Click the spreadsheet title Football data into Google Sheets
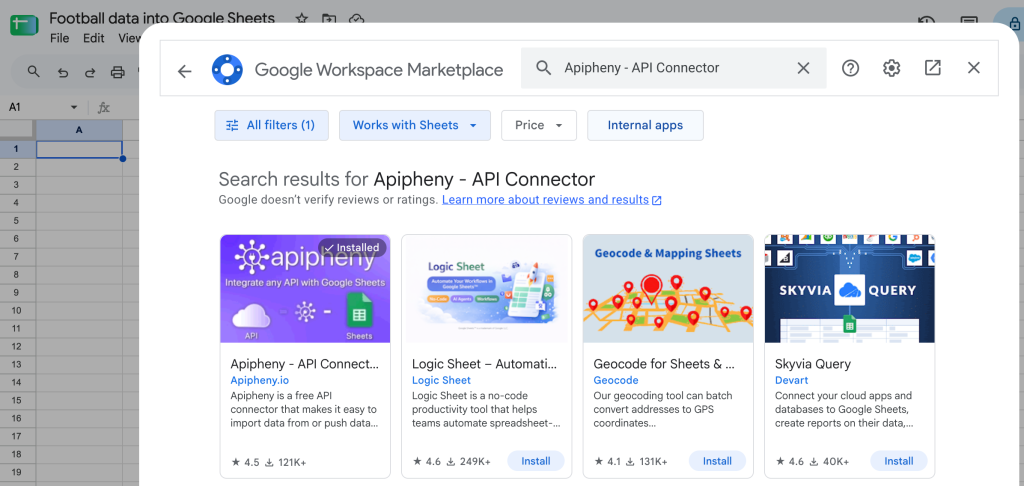Image resolution: width=1024 pixels, height=486 pixels. [162, 18]
